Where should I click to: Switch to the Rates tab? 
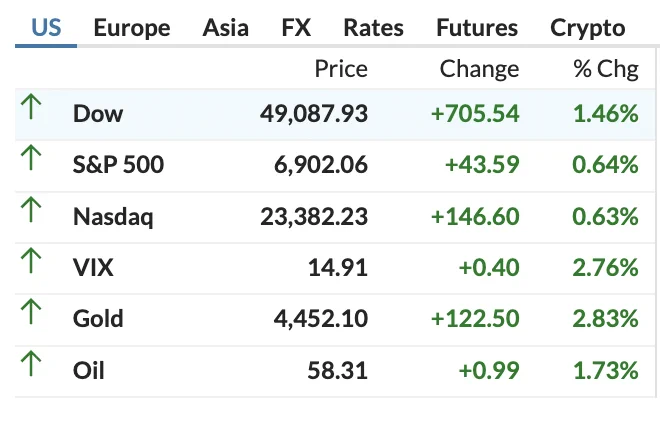coord(373,28)
